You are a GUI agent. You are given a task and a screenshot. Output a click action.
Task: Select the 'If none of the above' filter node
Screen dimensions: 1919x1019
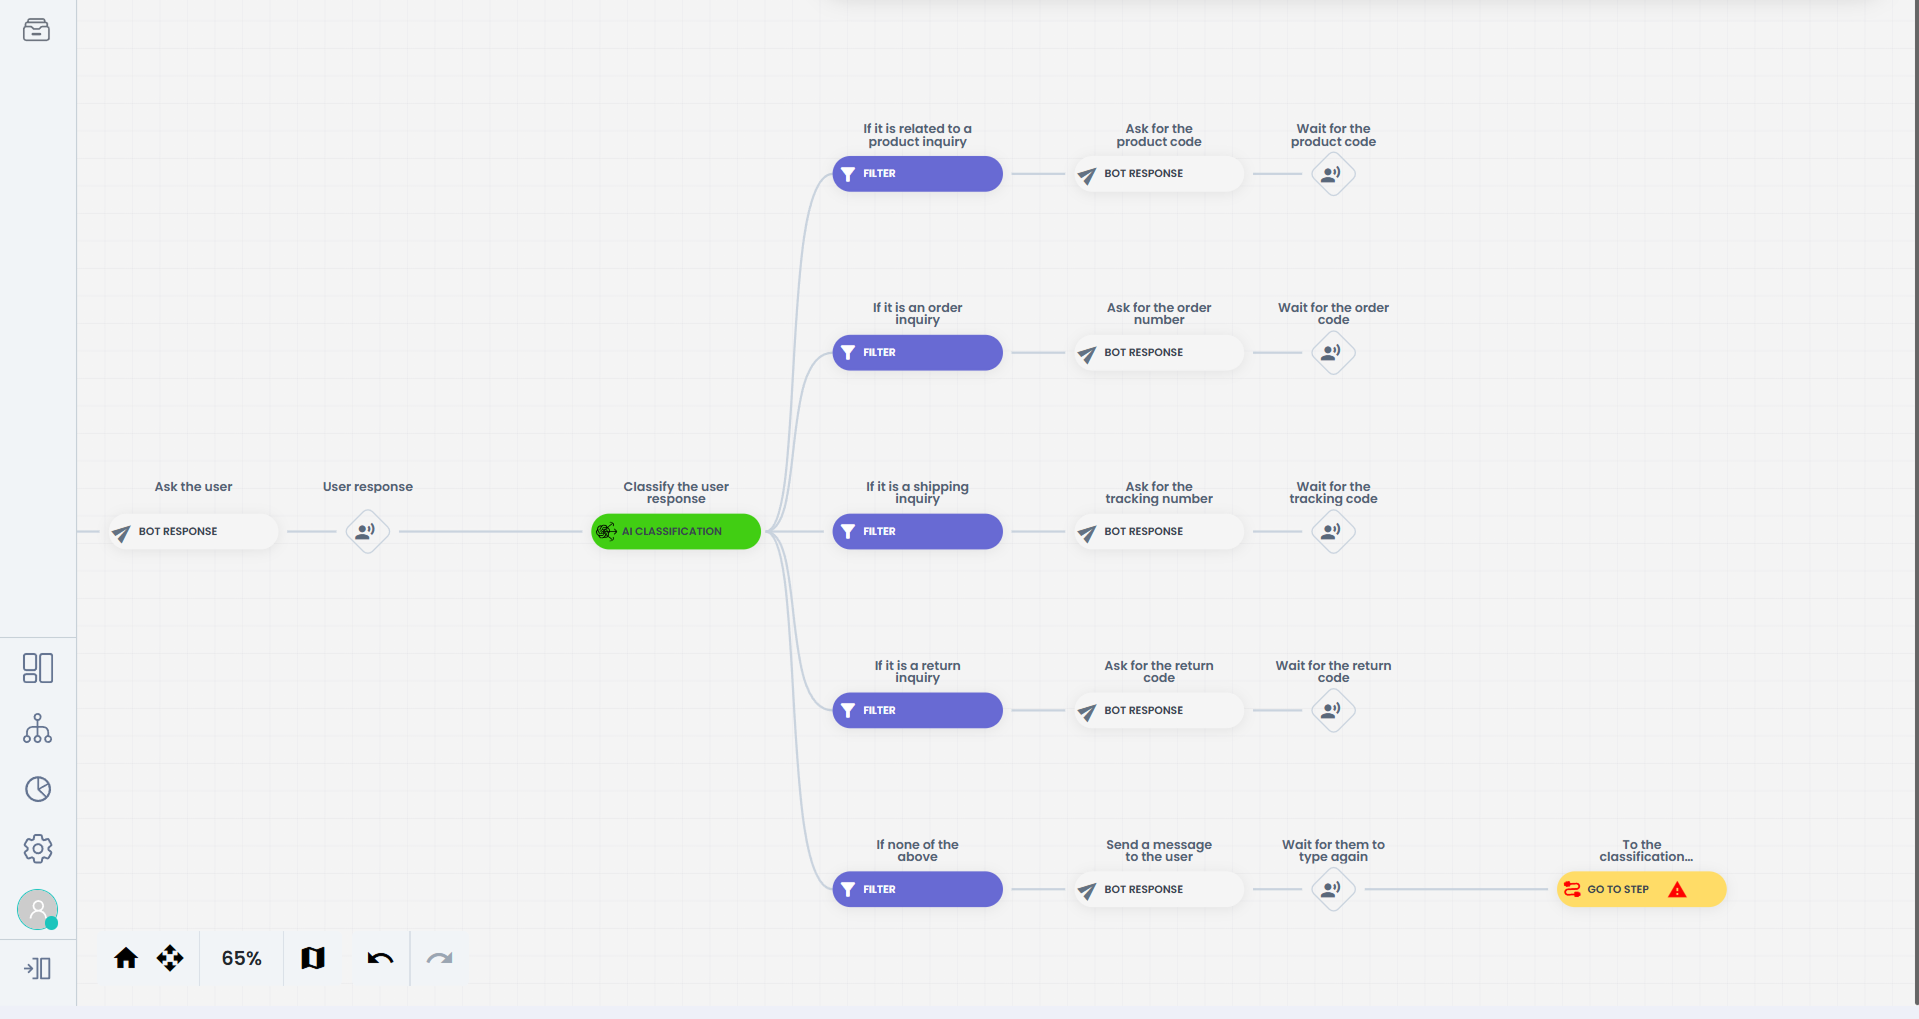coord(917,890)
